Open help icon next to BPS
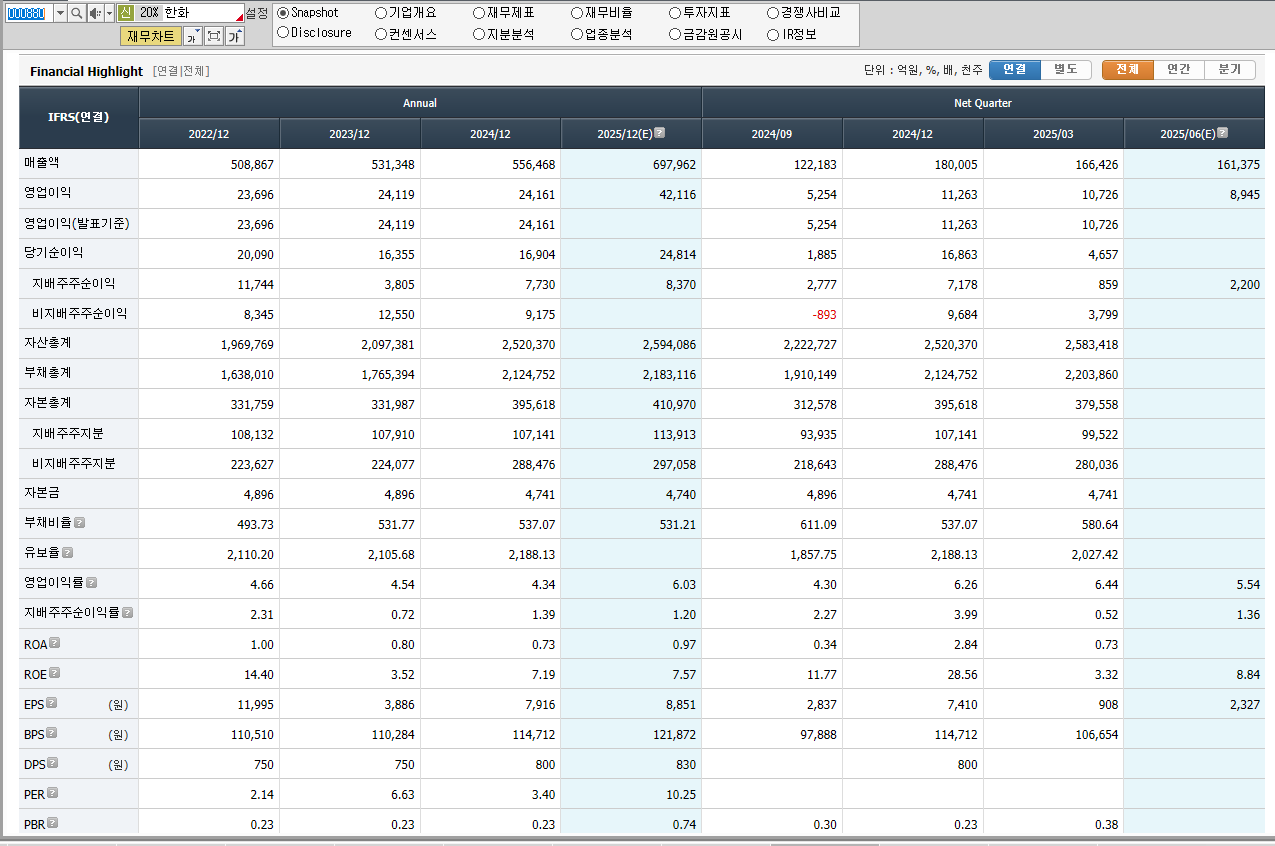The width and height of the screenshot is (1275, 846). tap(51, 732)
